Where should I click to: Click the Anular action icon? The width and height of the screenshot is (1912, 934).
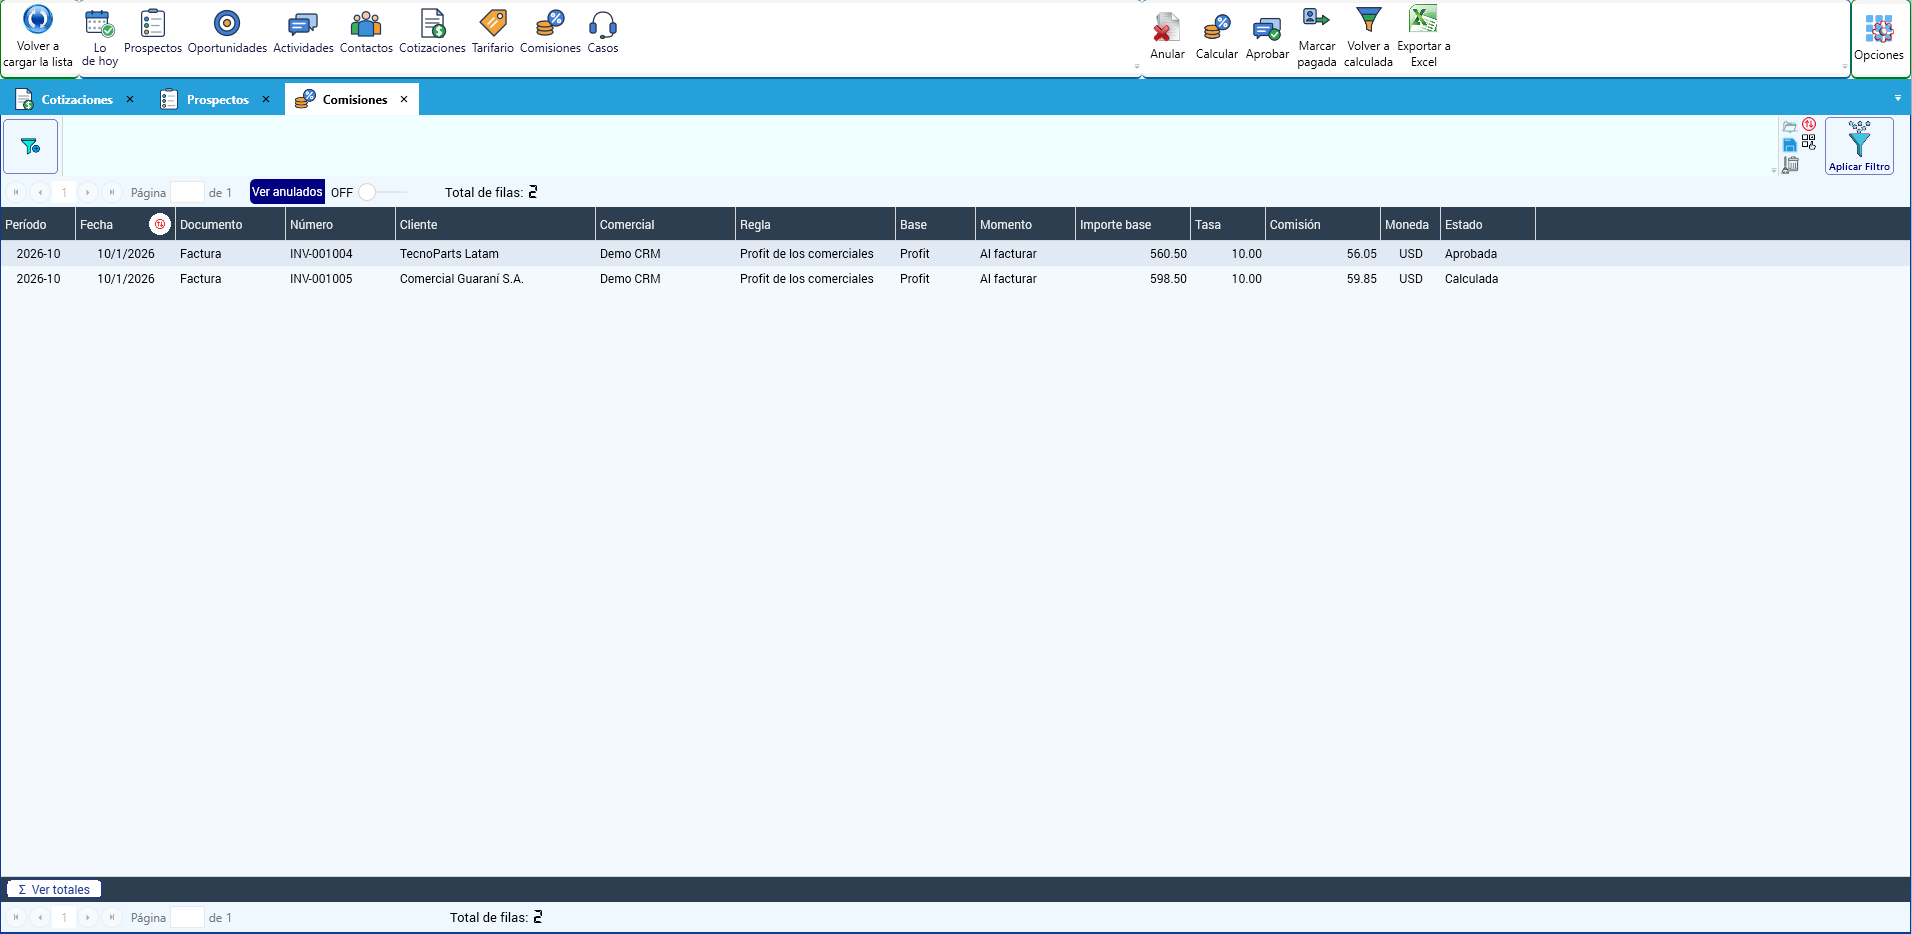[1167, 28]
